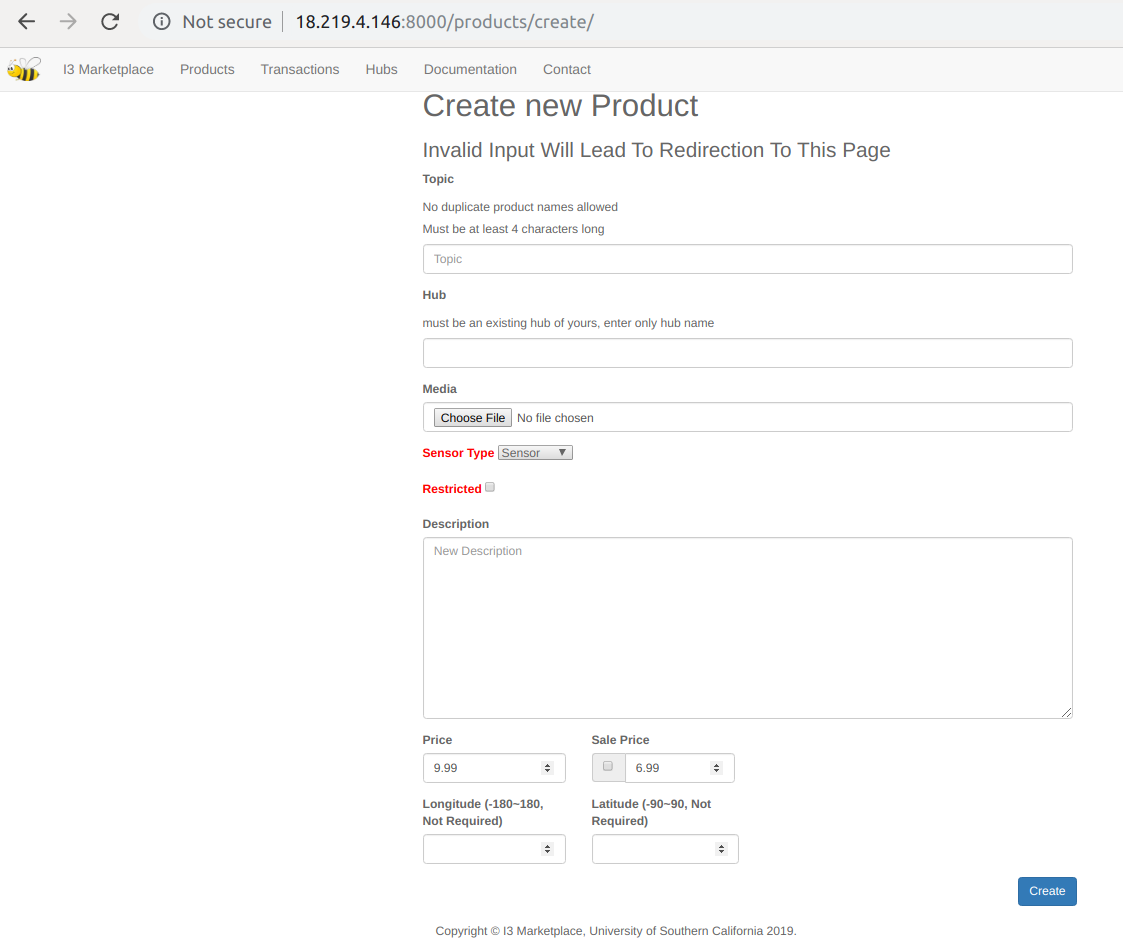The image size is (1123, 942).
Task: Click the red Sensor Type label
Action: coord(458,453)
